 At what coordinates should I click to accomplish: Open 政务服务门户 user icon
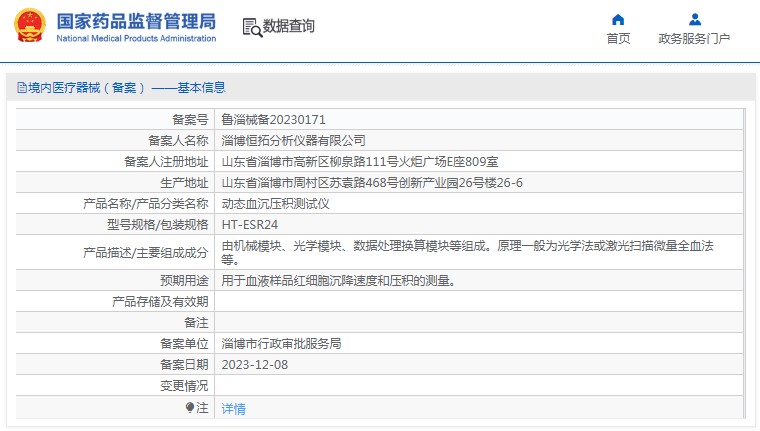click(x=695, y=19)
